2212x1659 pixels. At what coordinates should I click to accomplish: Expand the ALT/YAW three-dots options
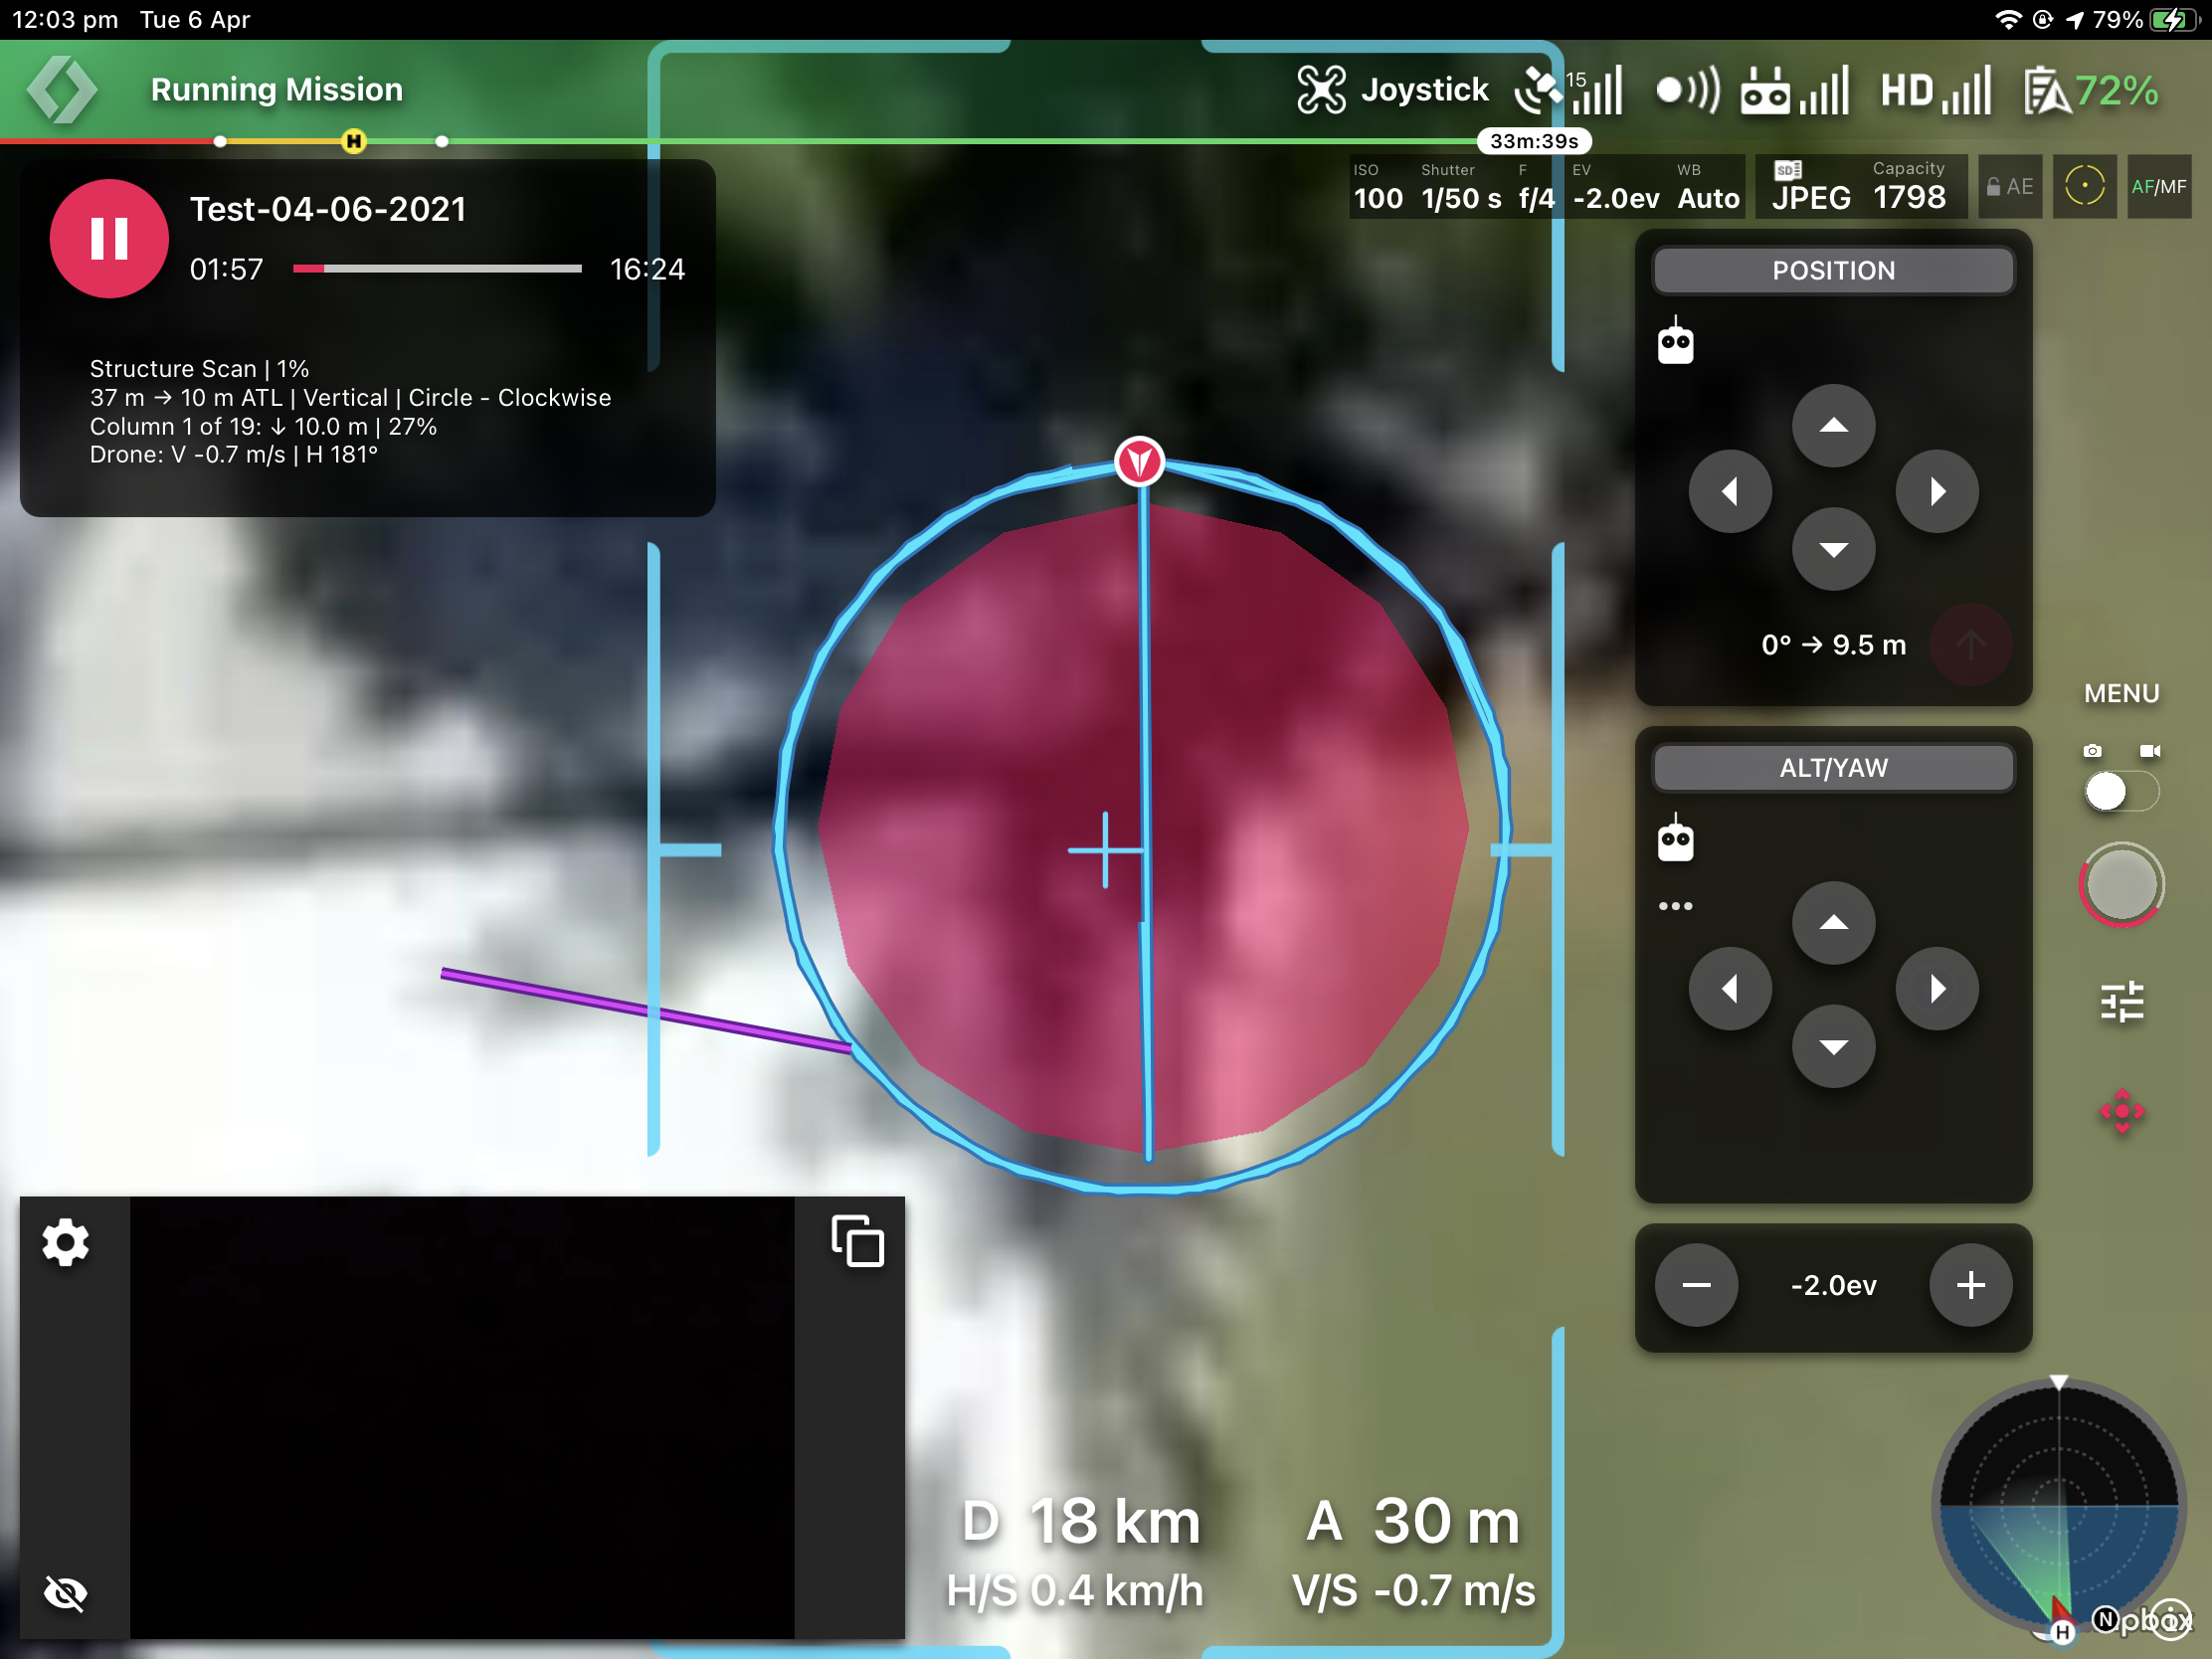click(x=1675, y=906)
